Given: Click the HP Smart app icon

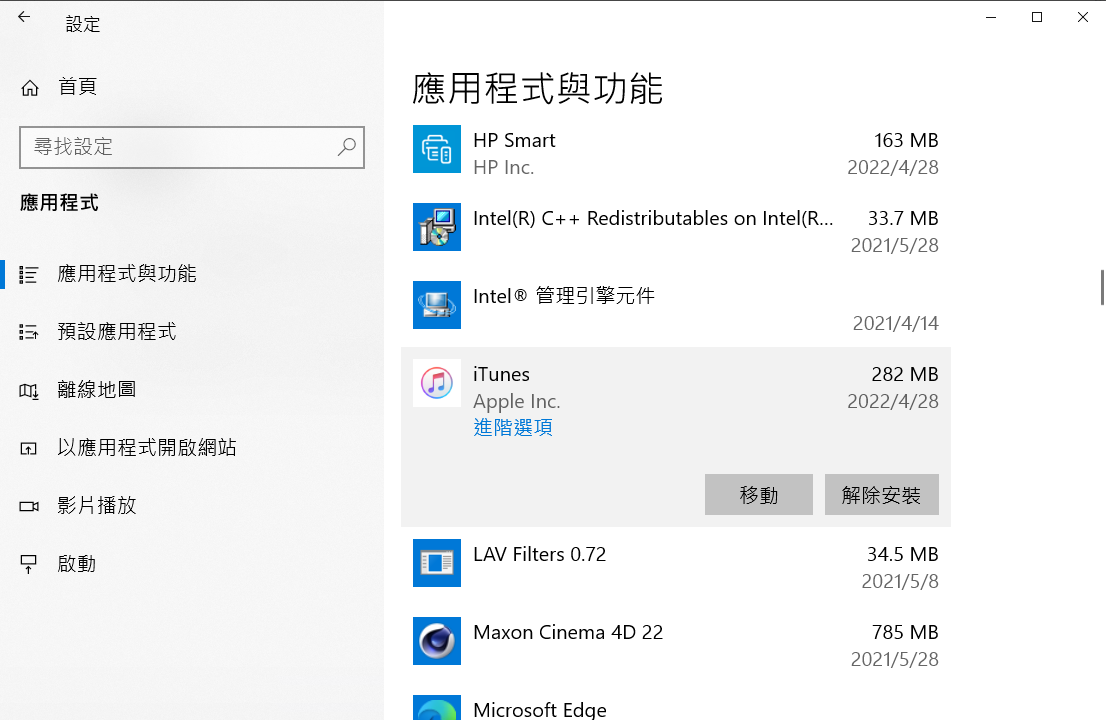Looking at the screenshot, I should coord(437,149).
